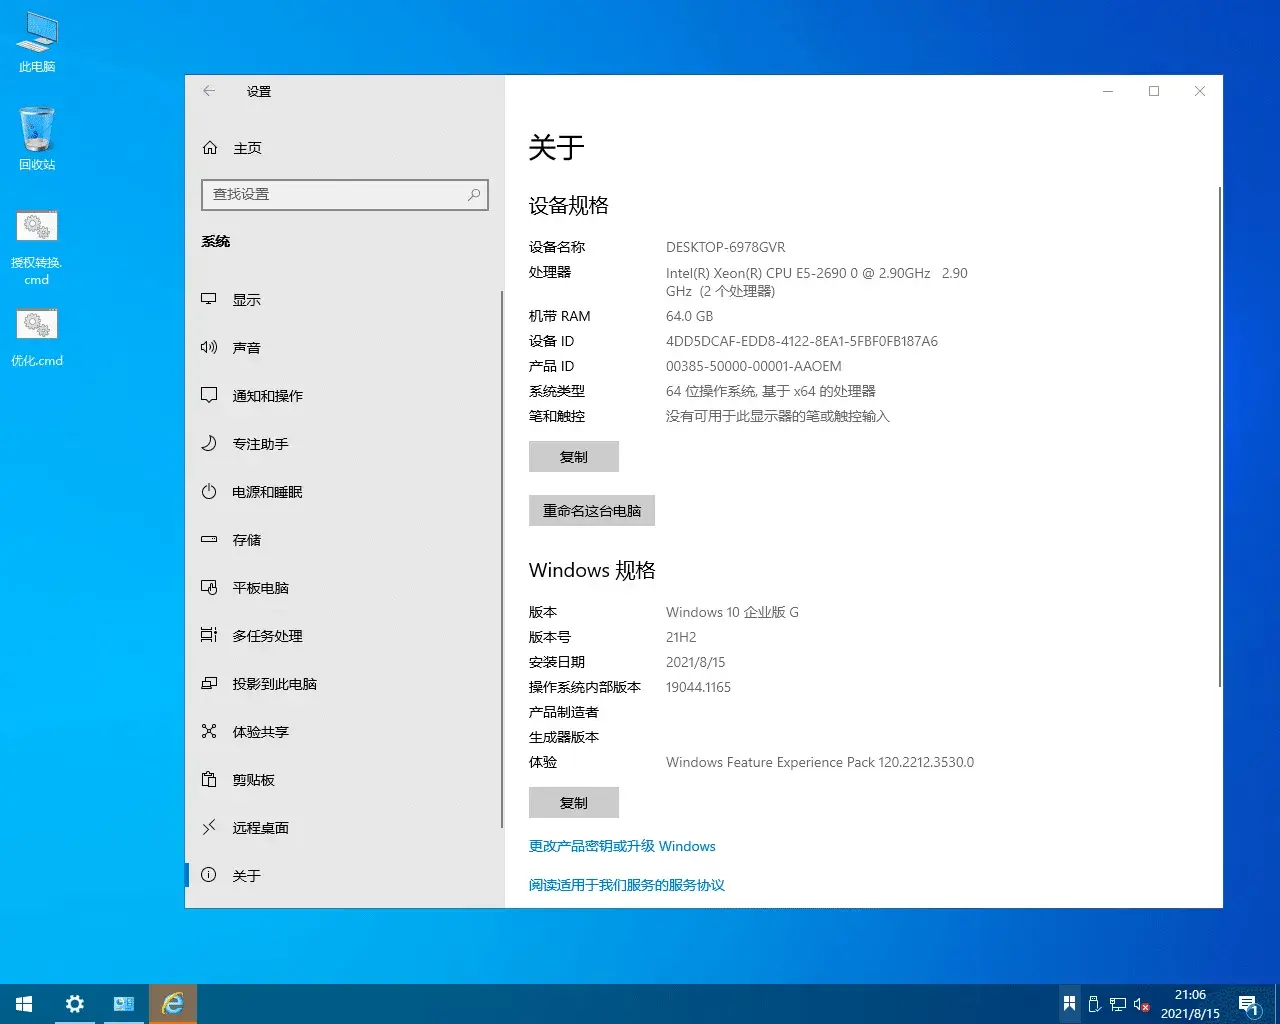Image resolution: width=1280 pixels, height=1024 pixels.
Task: Open Internet Explorer from the taskbar
Action: (173, 1004)
